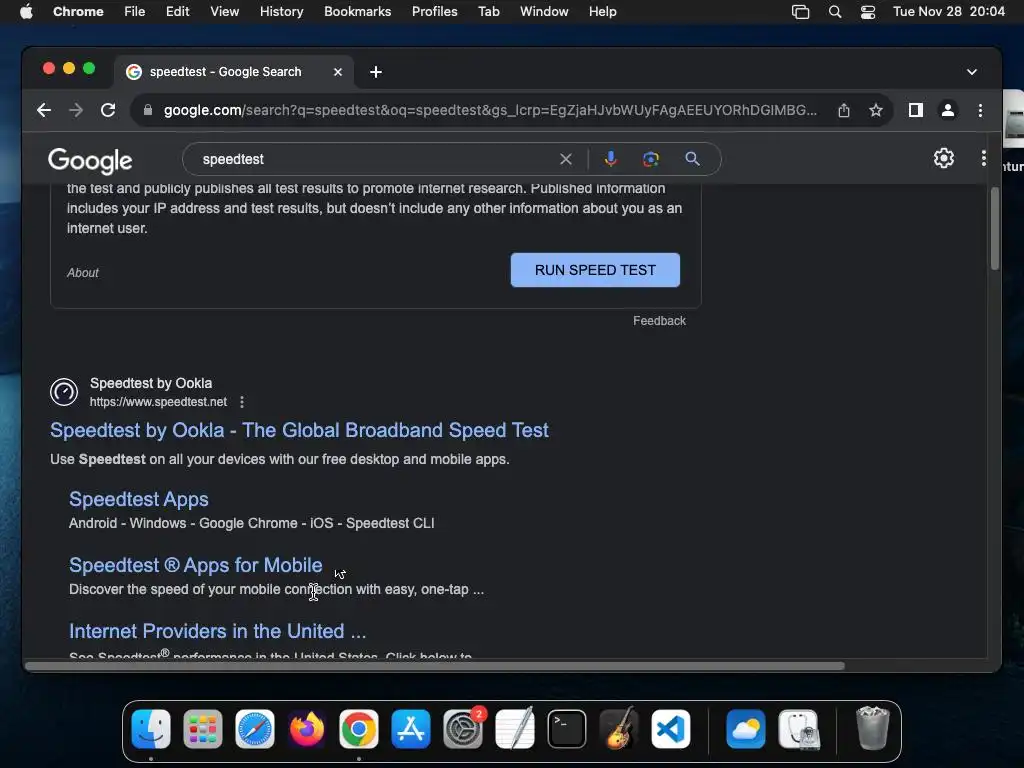Open the Window menu
The image size is (1024, 768).
click(x=544, y=12)
